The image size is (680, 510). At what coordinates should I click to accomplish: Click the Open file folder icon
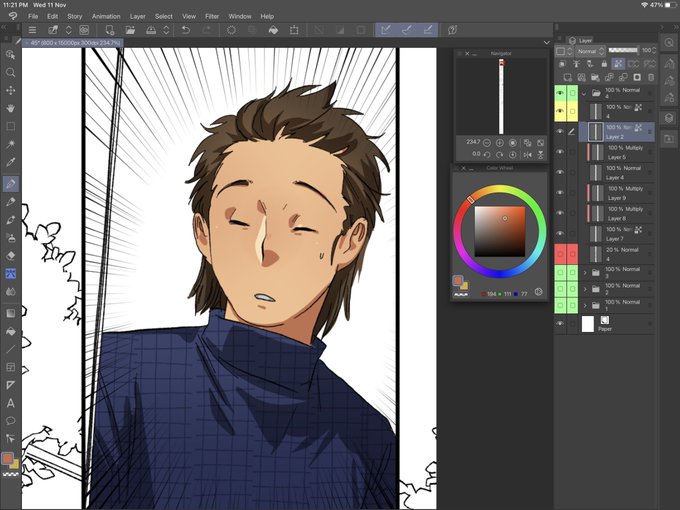130,30
